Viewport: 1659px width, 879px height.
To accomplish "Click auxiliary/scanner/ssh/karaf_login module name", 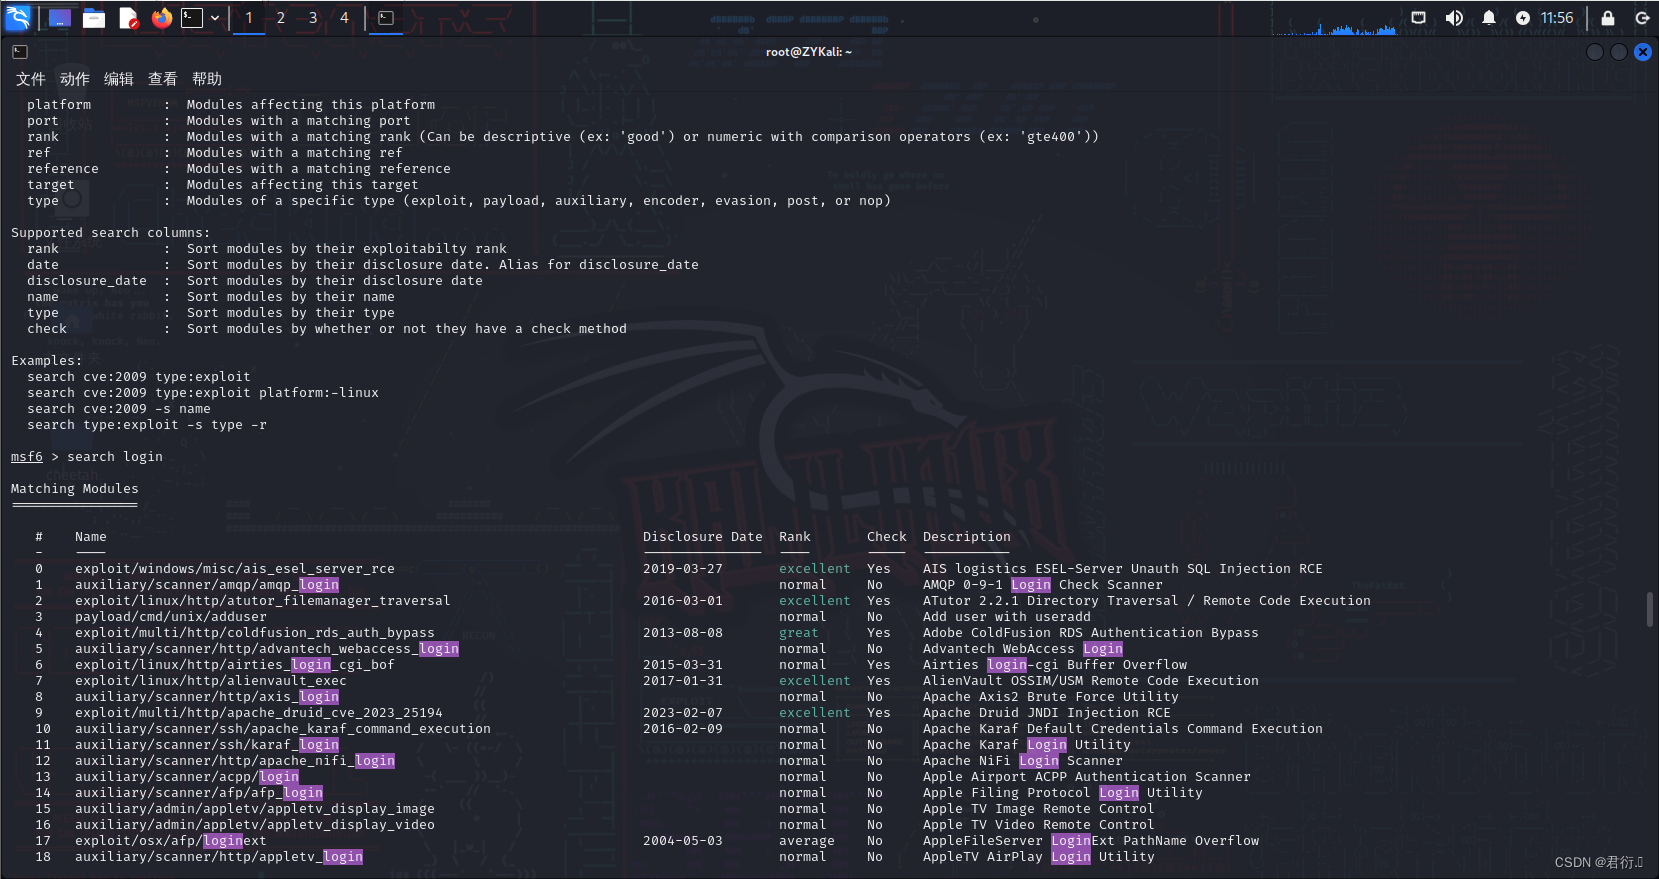I will point(207,745).
